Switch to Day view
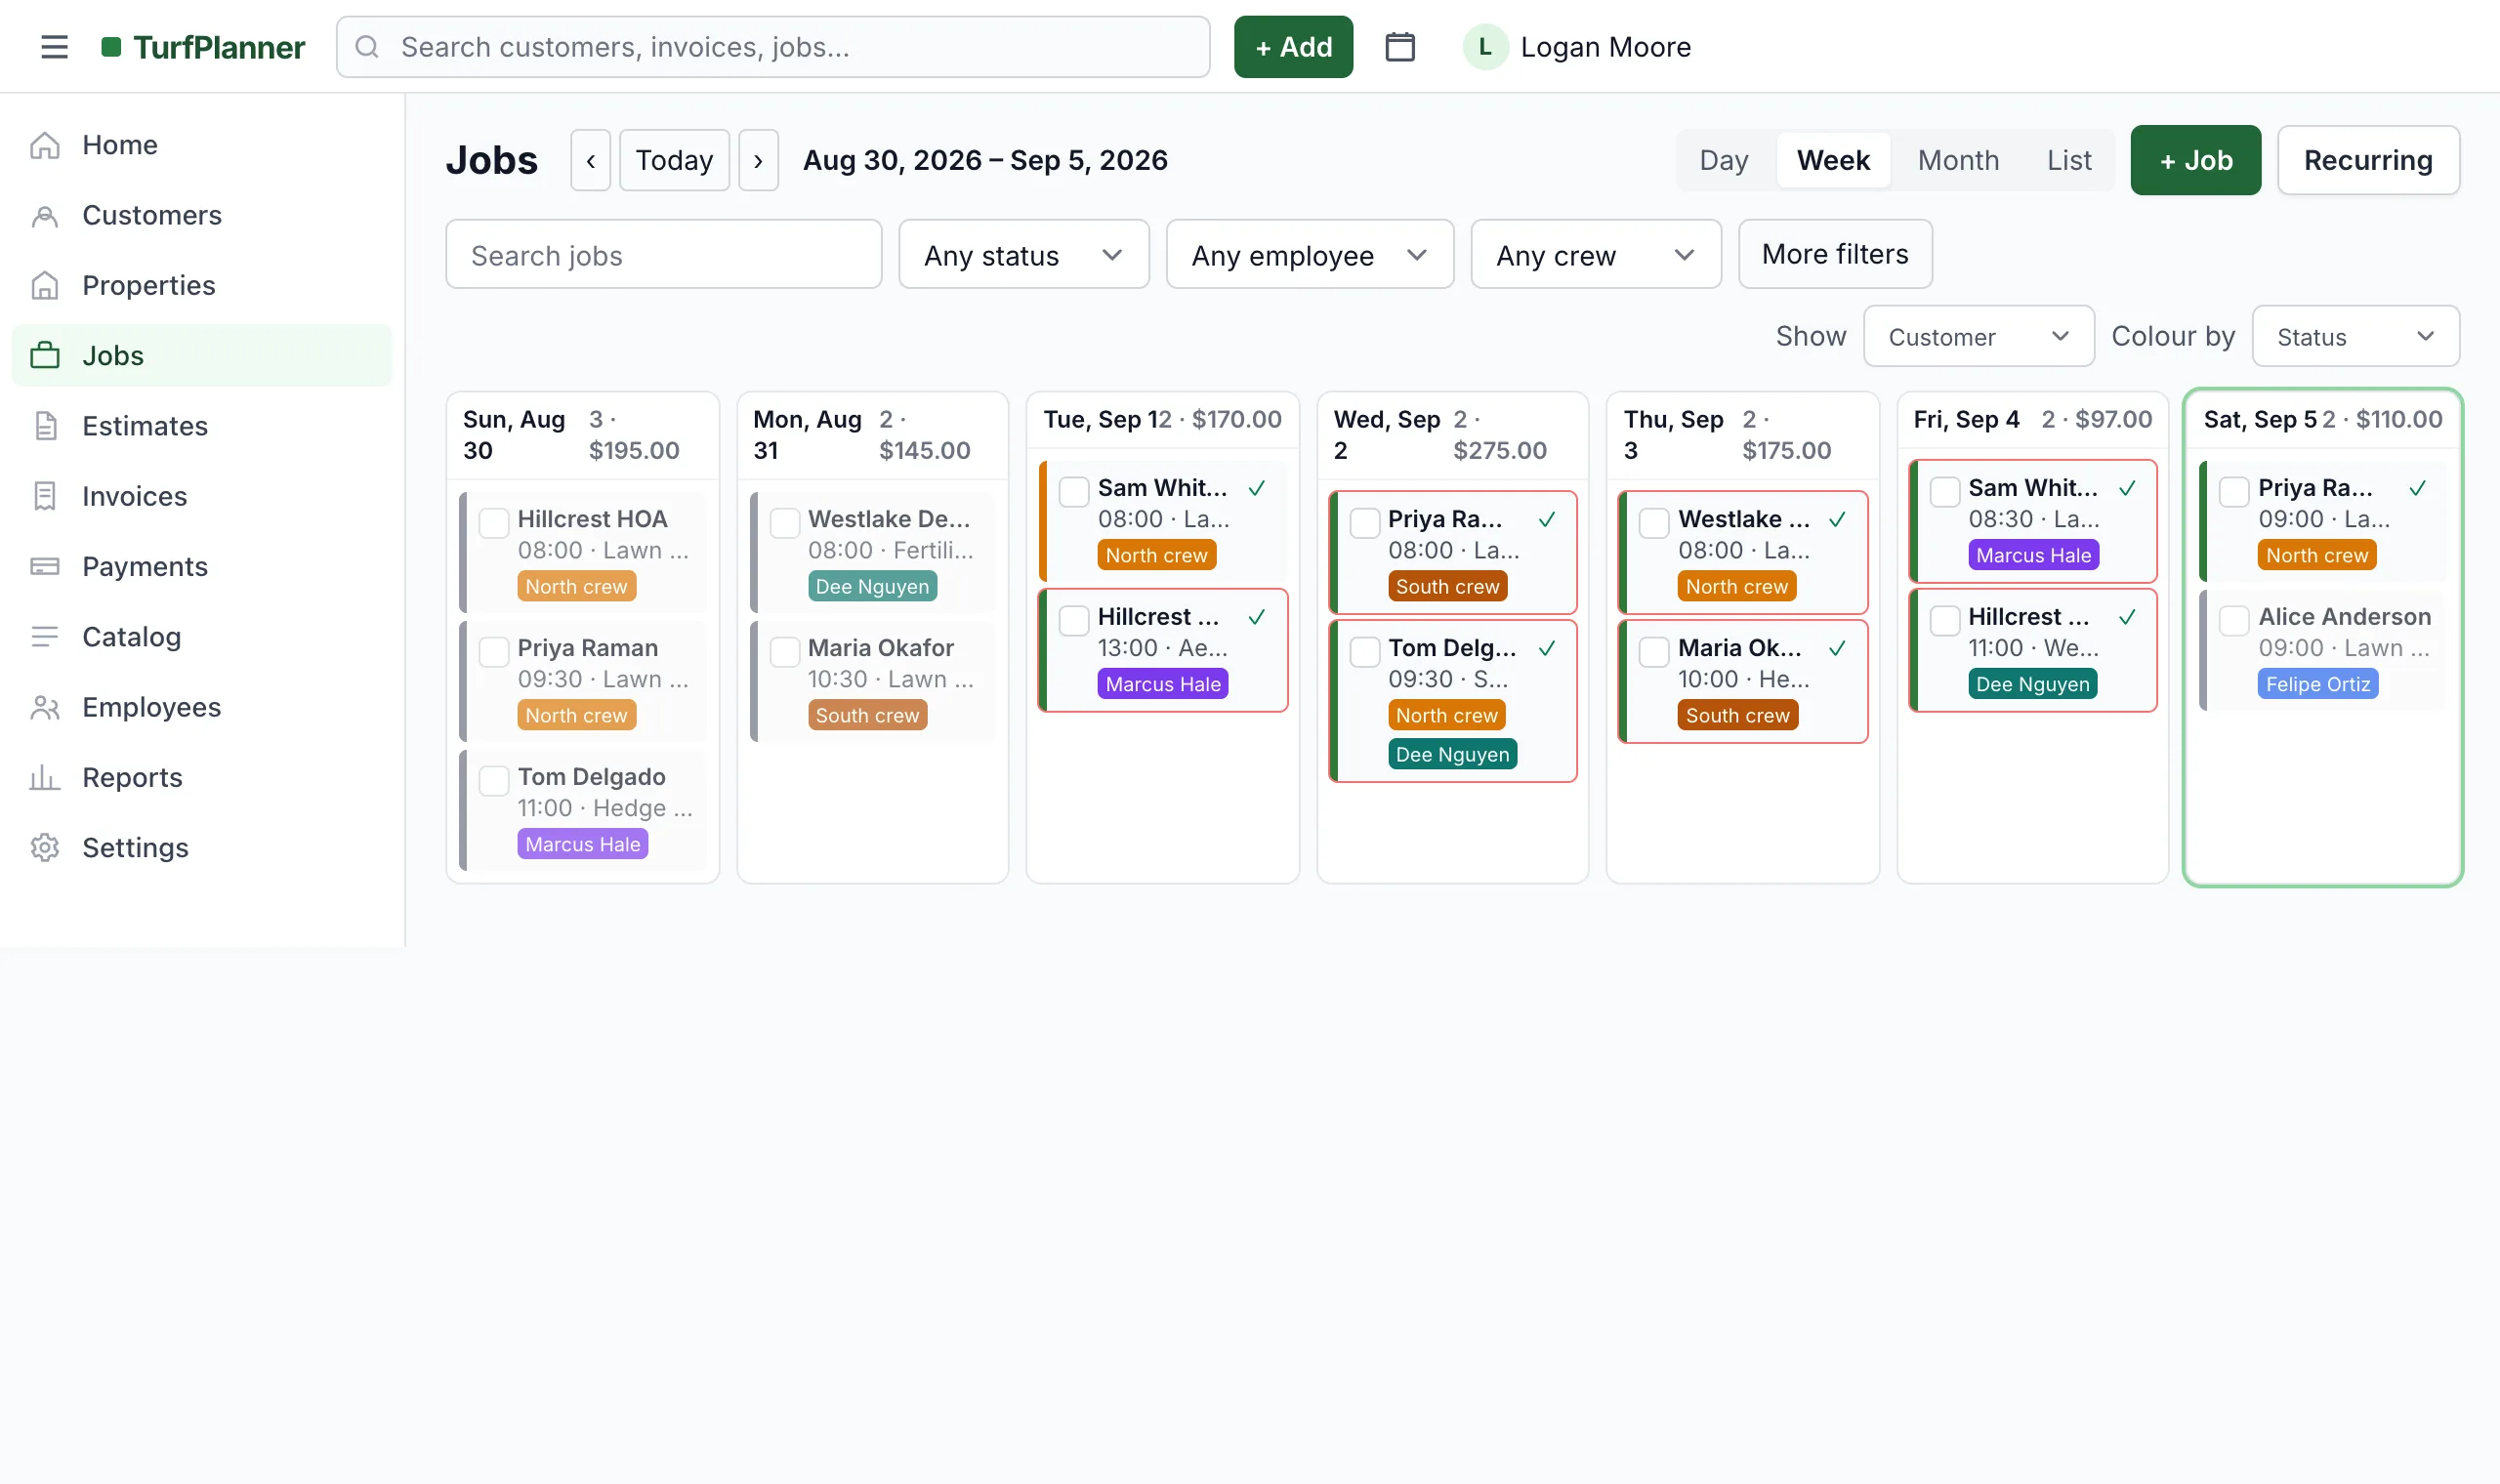 (1723, 160)
